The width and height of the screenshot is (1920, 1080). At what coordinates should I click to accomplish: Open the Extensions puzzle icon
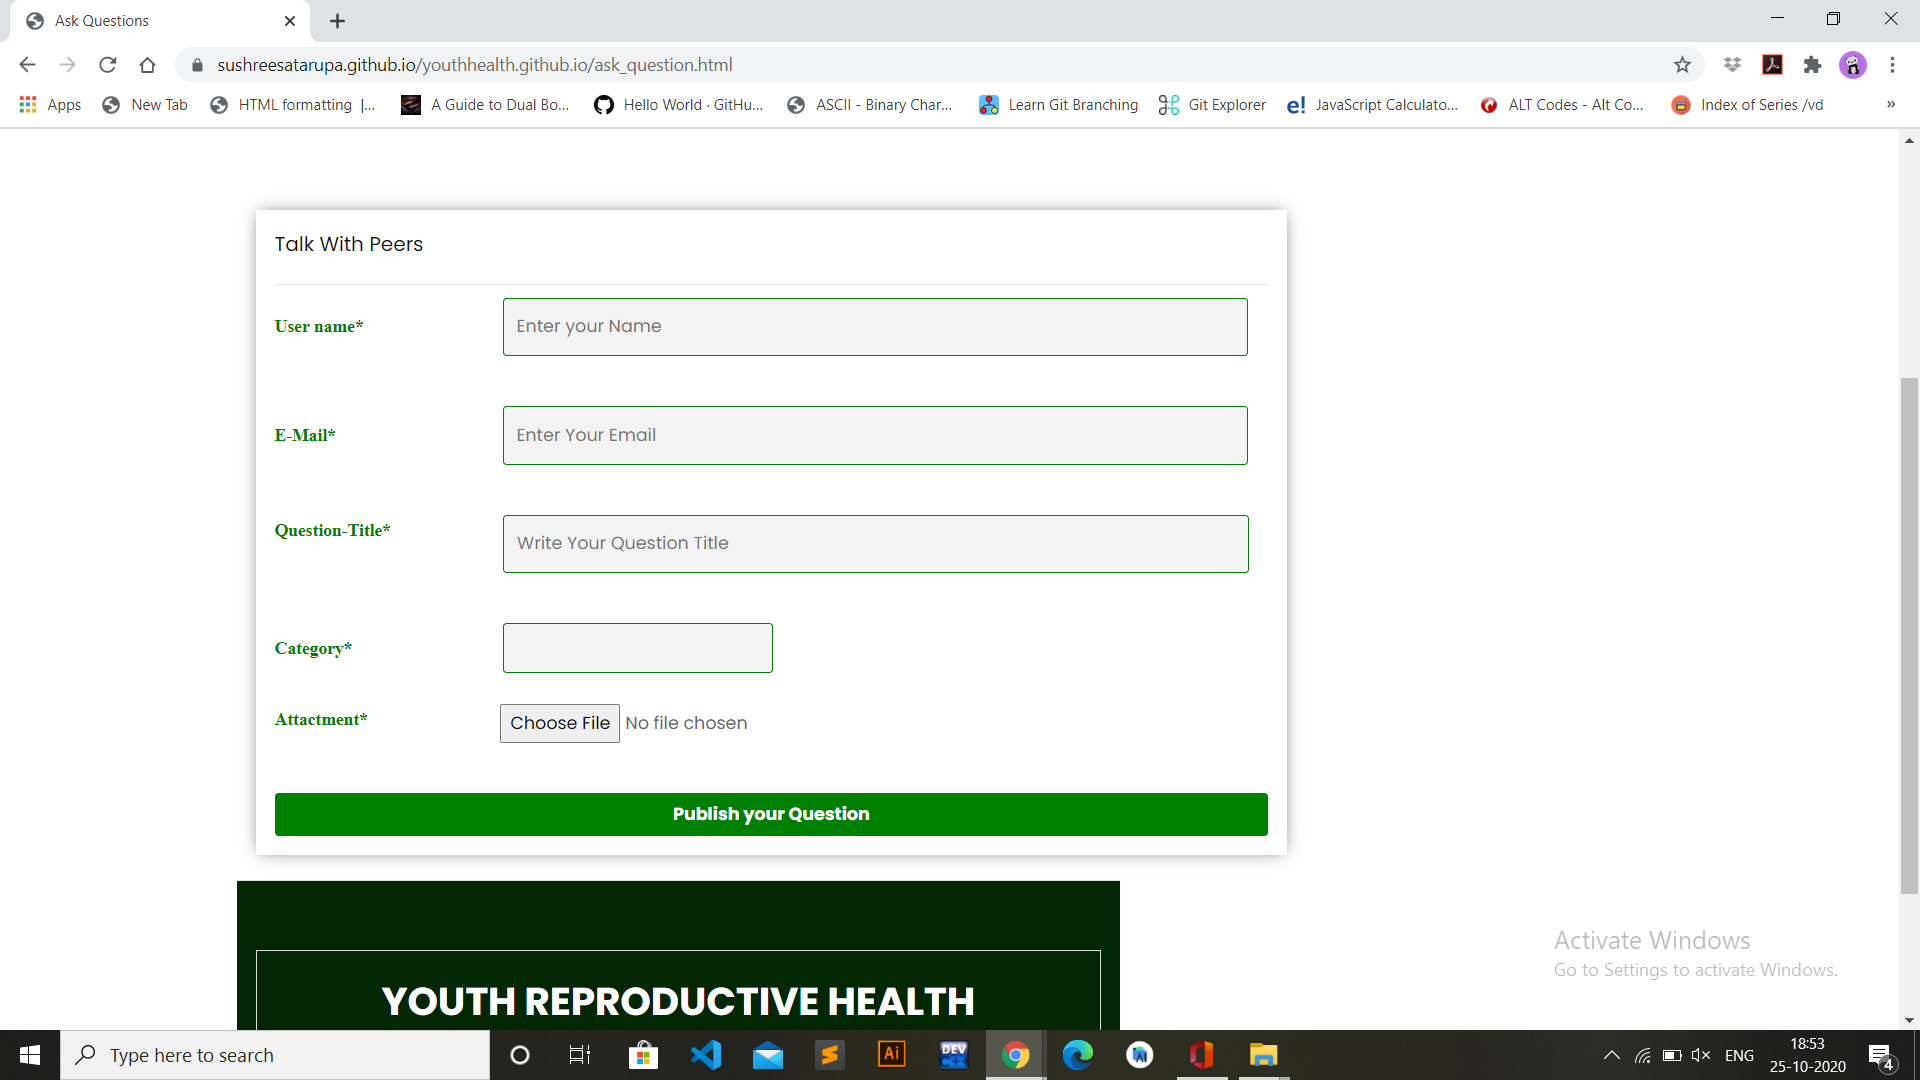point(1812,65)
